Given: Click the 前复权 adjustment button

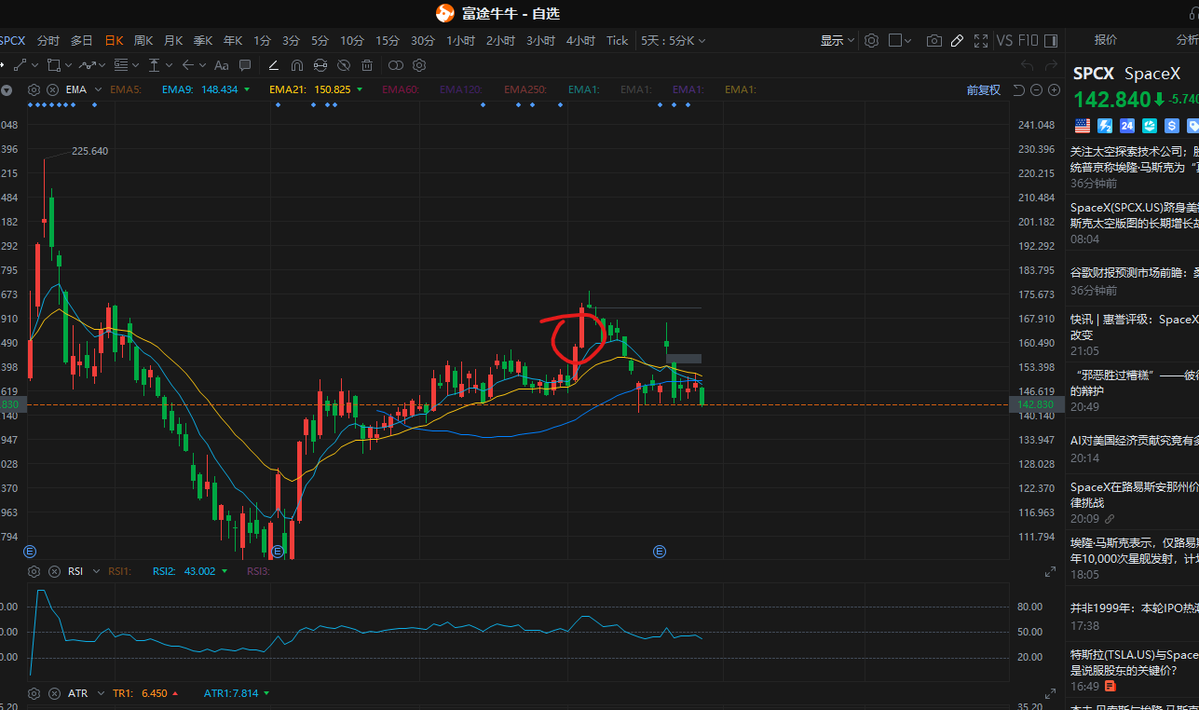Looking at the screenshot, I should (x=983, y=90).
